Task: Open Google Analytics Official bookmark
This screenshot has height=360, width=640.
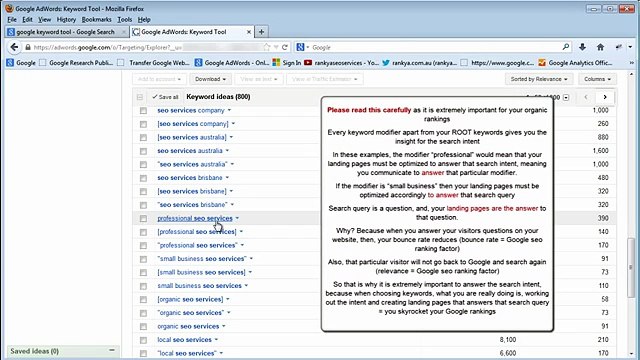Action: click(575, 63)
